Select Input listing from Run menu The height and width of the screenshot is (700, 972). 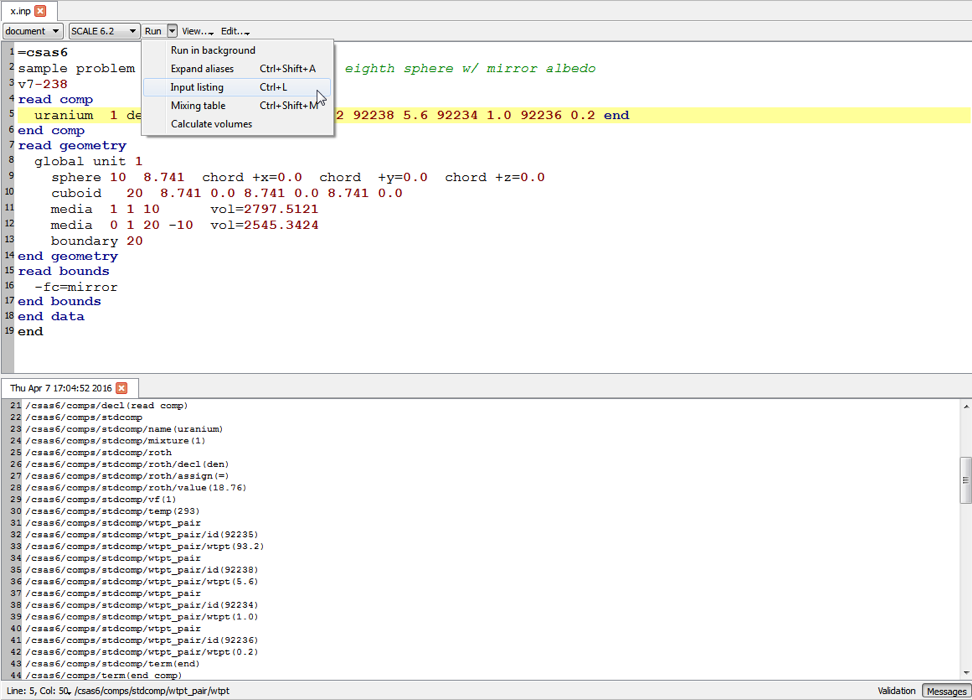pyautogui.click(x=197, y=87)
